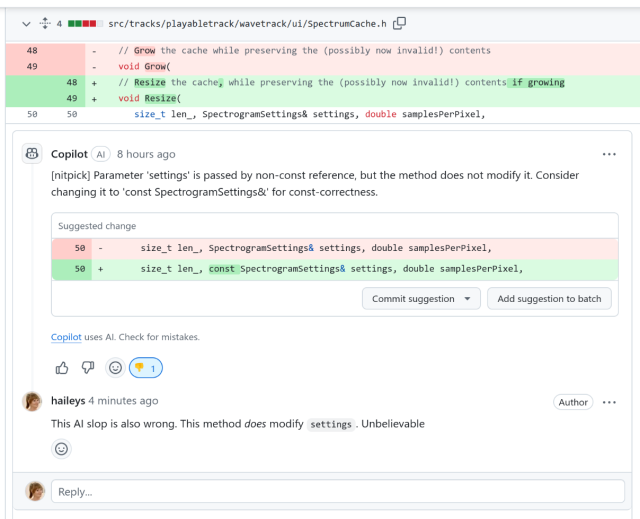Screen dimensions: 640x519
Task: Add emoji reaction to Copilot comment
Action: tap(115, 368)
